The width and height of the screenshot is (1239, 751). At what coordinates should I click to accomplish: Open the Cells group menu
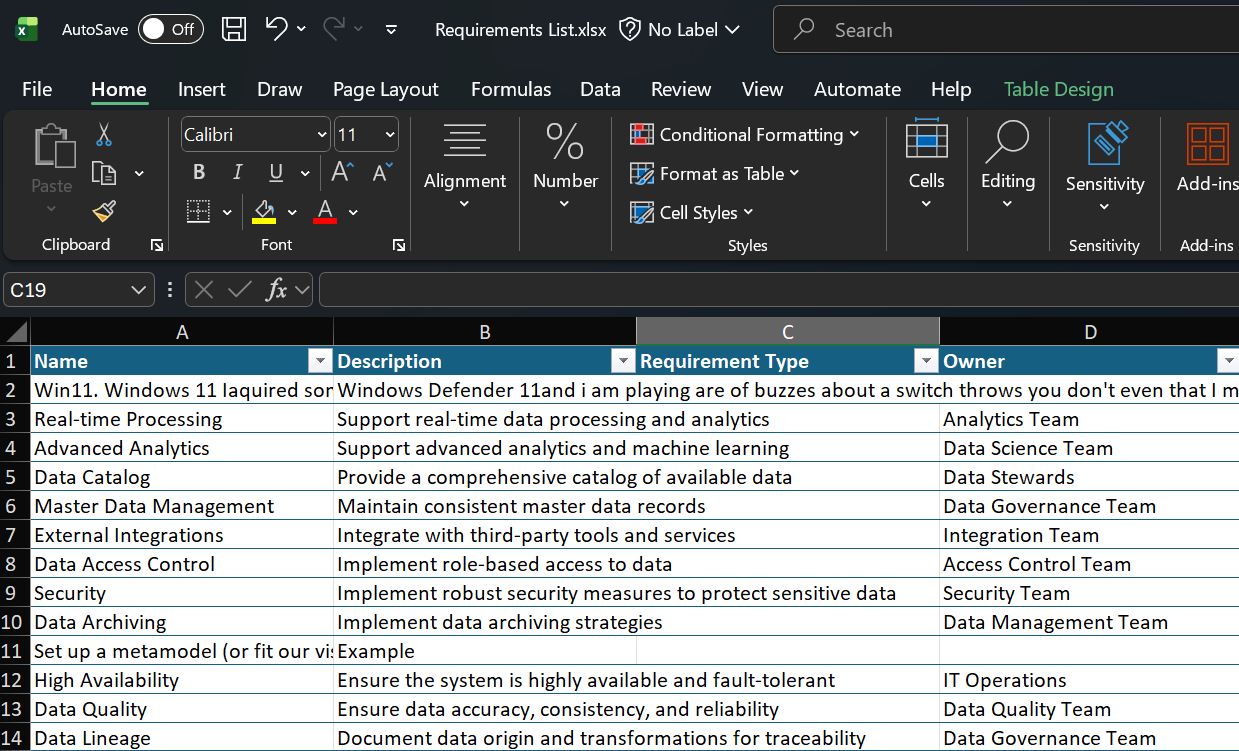click(926, 165)
